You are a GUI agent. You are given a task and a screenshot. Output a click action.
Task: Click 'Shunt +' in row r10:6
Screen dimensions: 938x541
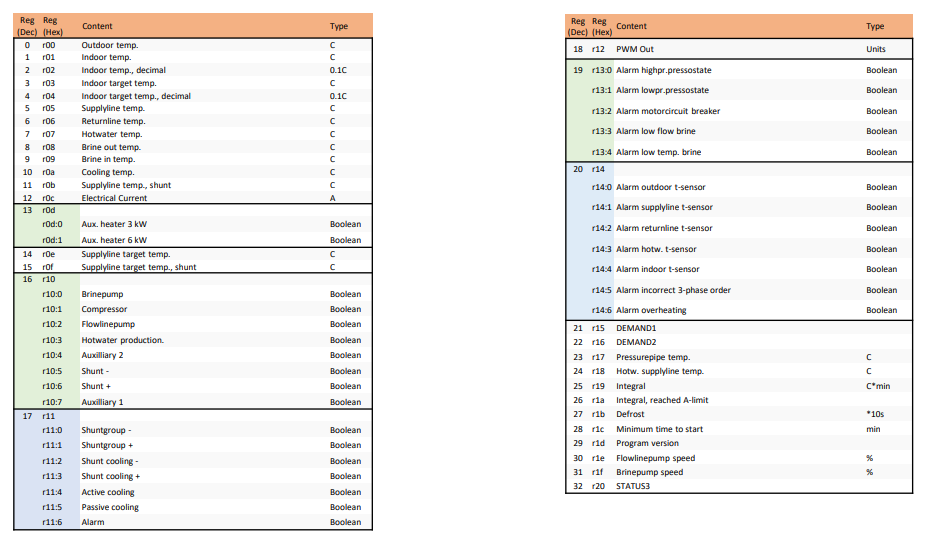coord(96,387)
